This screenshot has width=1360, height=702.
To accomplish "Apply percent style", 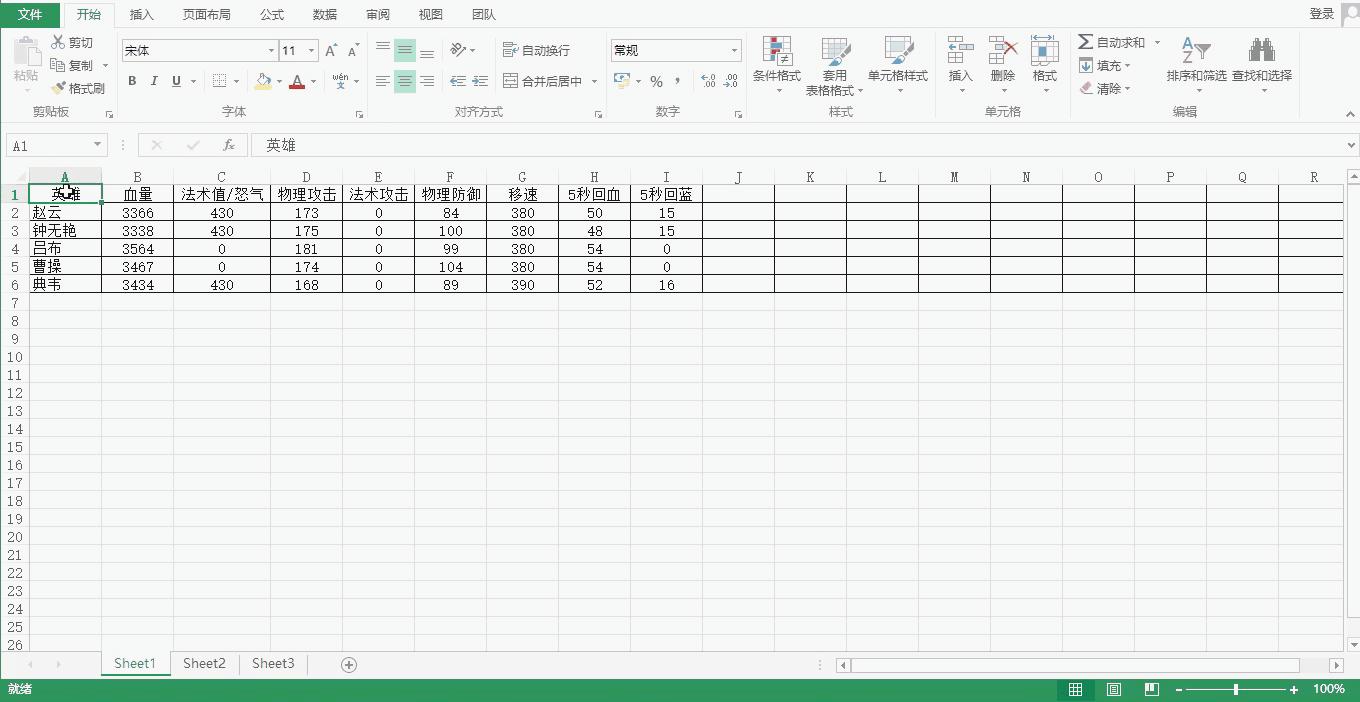I will point(656,81).
